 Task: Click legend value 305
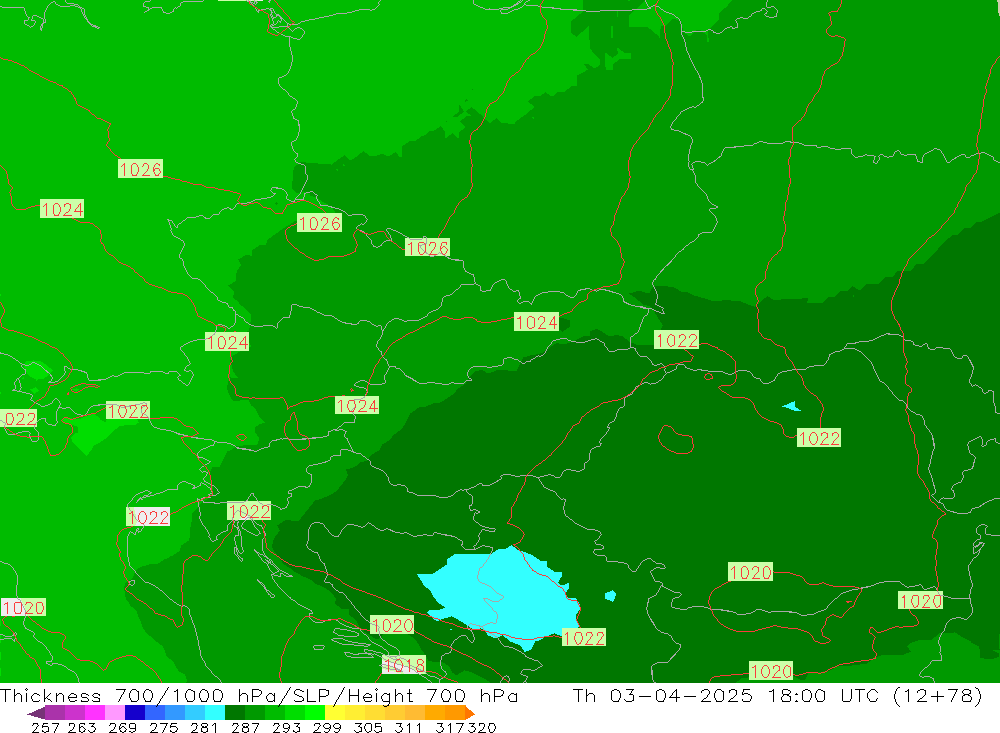point(368,727)
